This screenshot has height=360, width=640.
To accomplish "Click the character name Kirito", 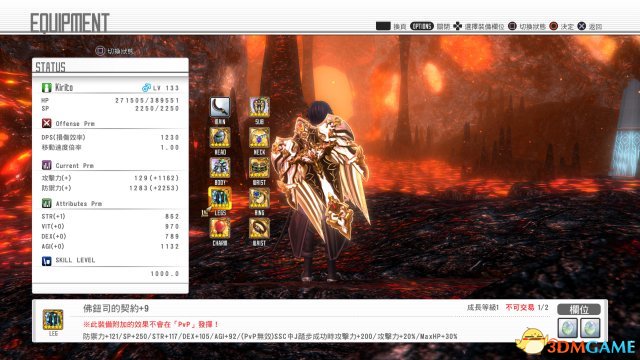I will coord(64,87).
